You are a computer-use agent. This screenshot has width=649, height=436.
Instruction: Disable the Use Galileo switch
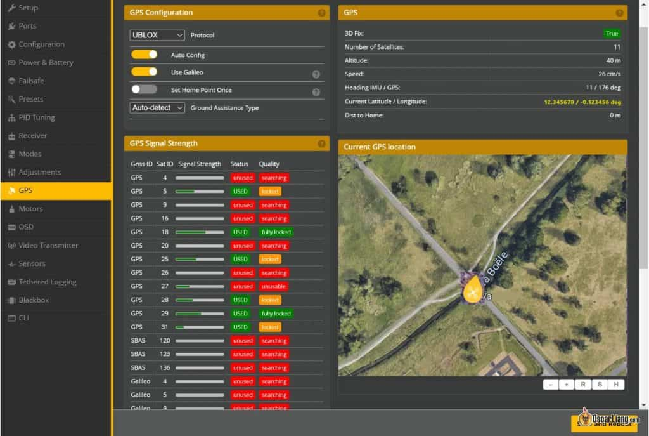pos(144,72)
